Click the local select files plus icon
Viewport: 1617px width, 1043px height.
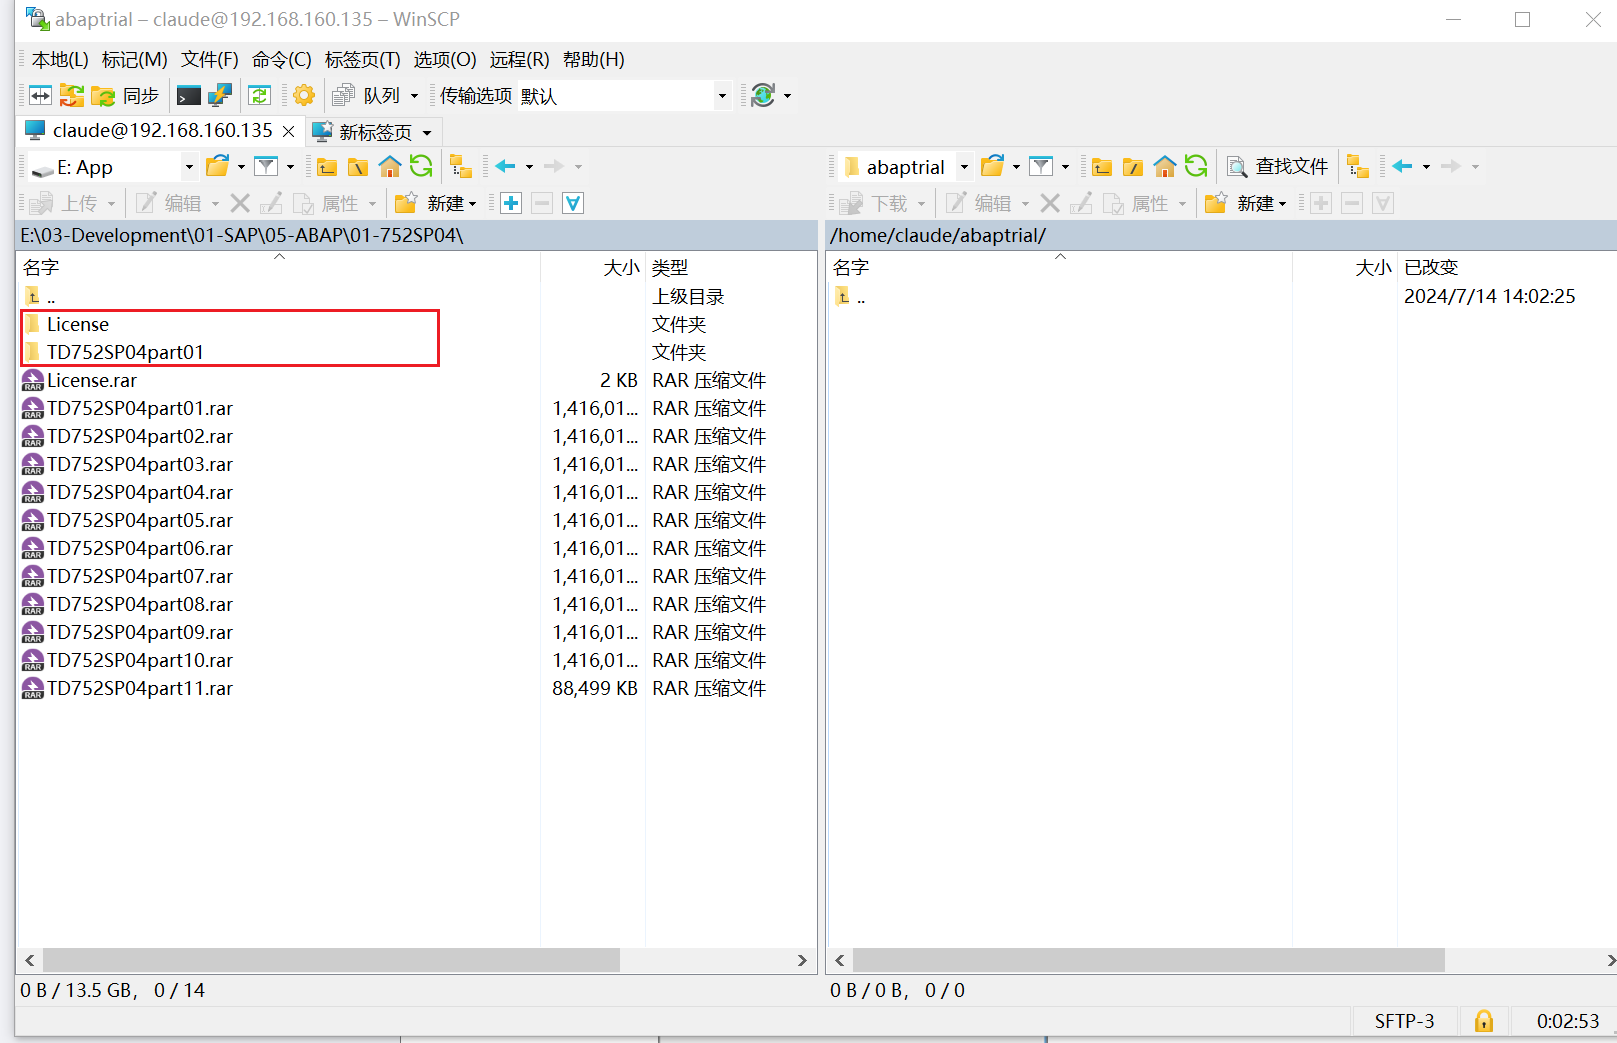pos(511,204)
